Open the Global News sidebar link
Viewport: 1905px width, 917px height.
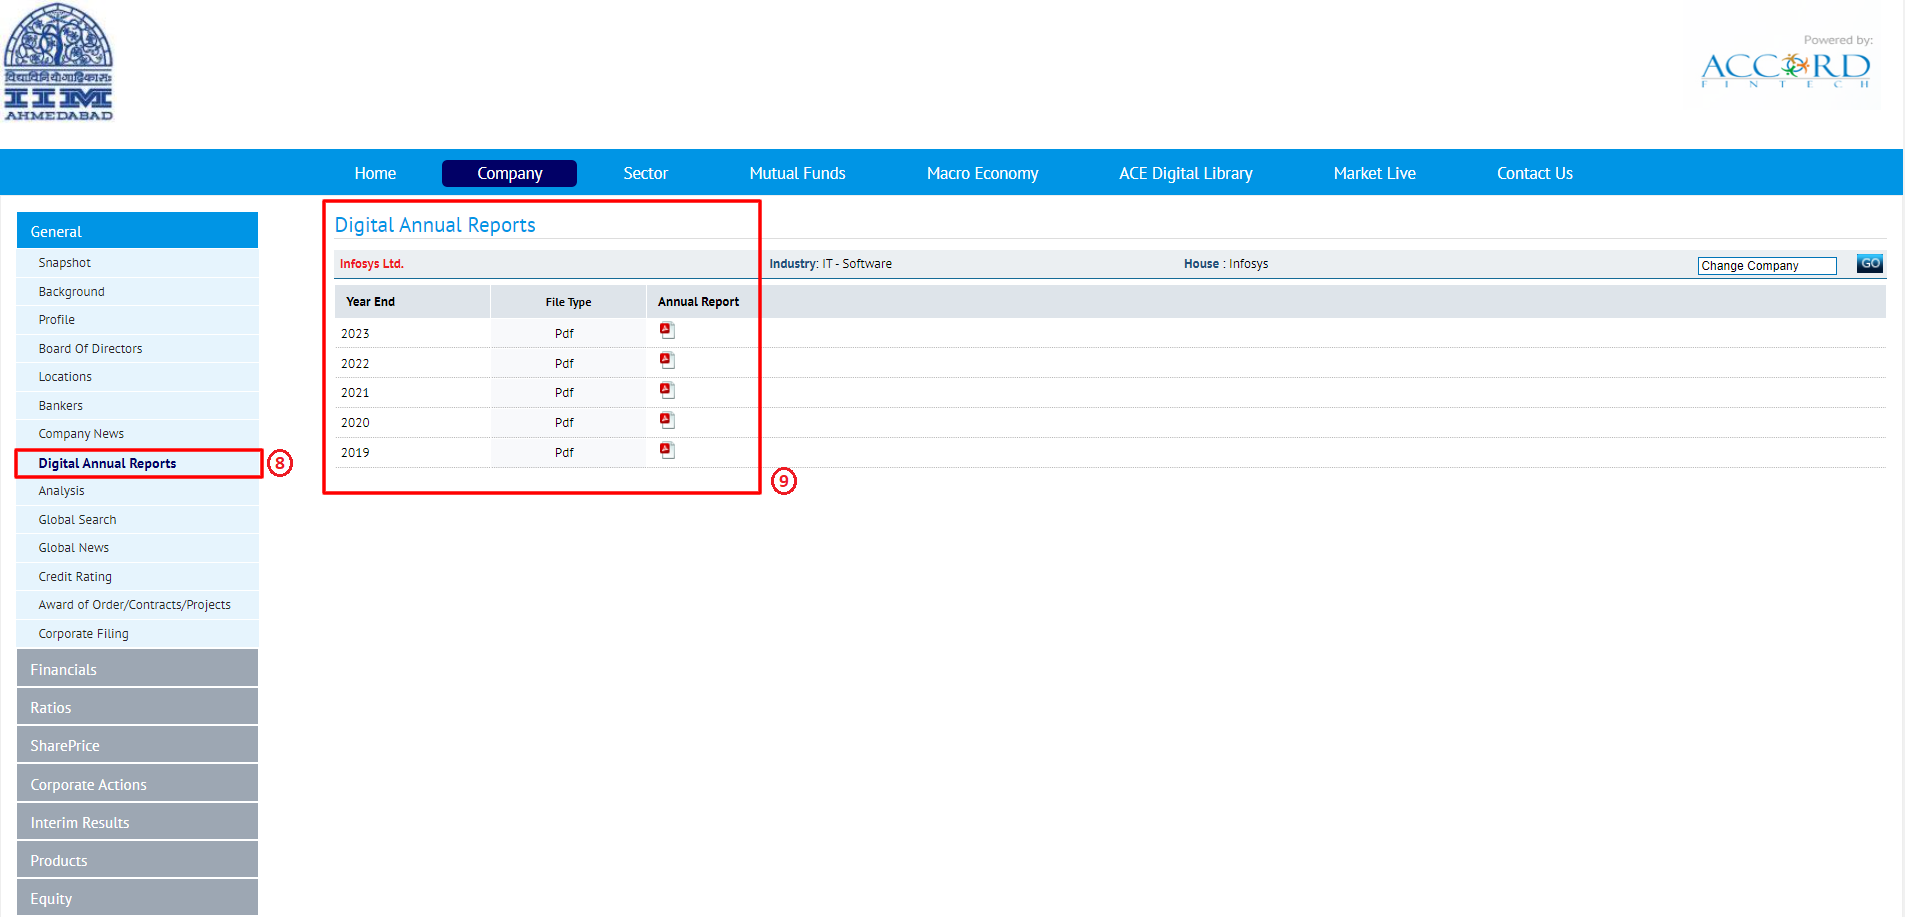[73, 548]
